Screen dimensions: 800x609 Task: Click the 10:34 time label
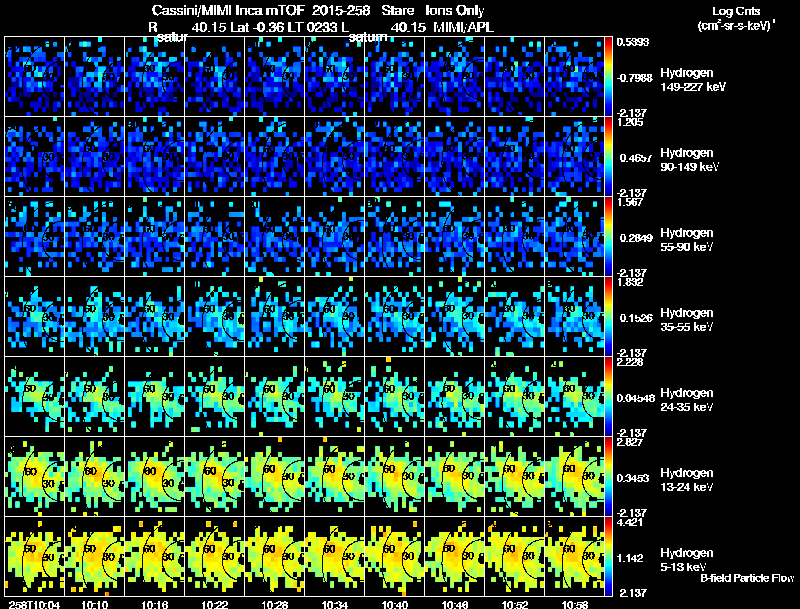(335, 604)
